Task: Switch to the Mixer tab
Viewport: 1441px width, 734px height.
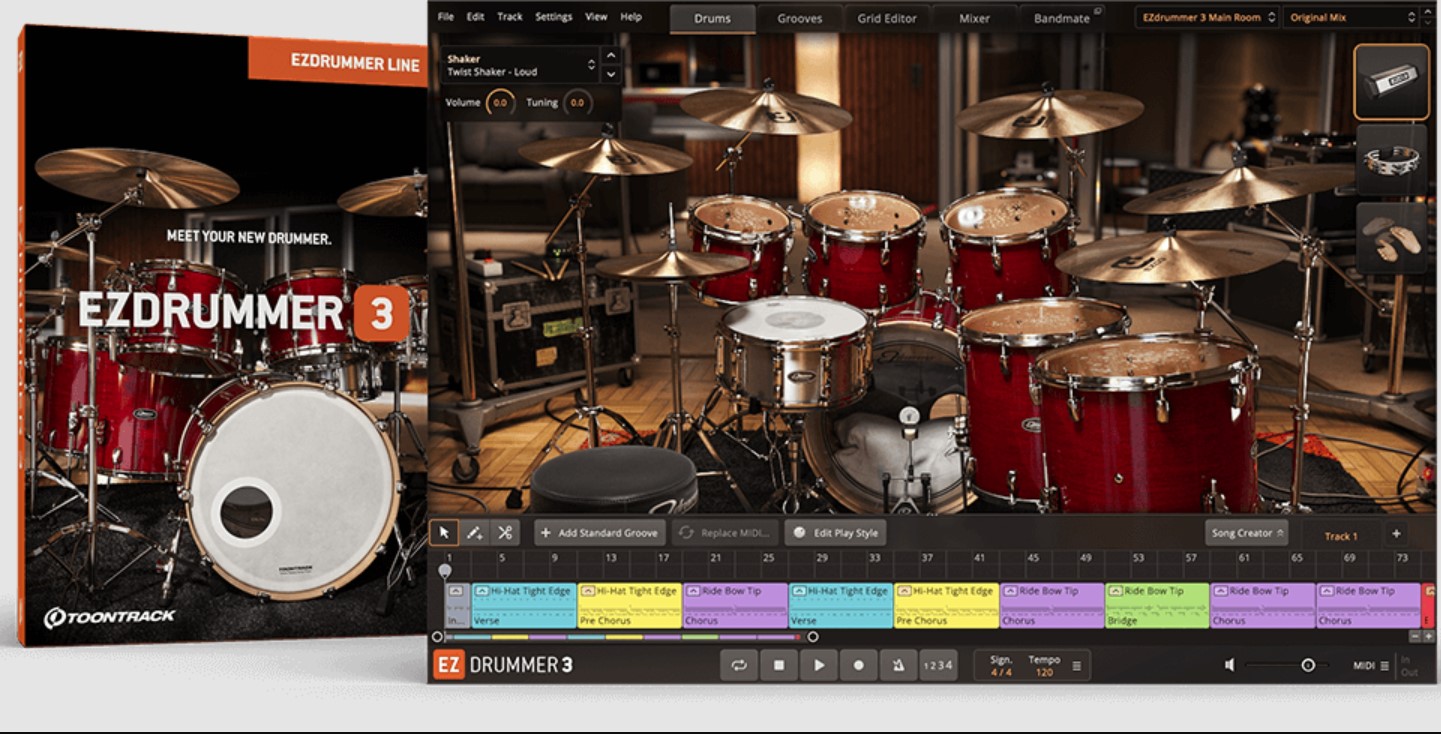Action: 974,18
